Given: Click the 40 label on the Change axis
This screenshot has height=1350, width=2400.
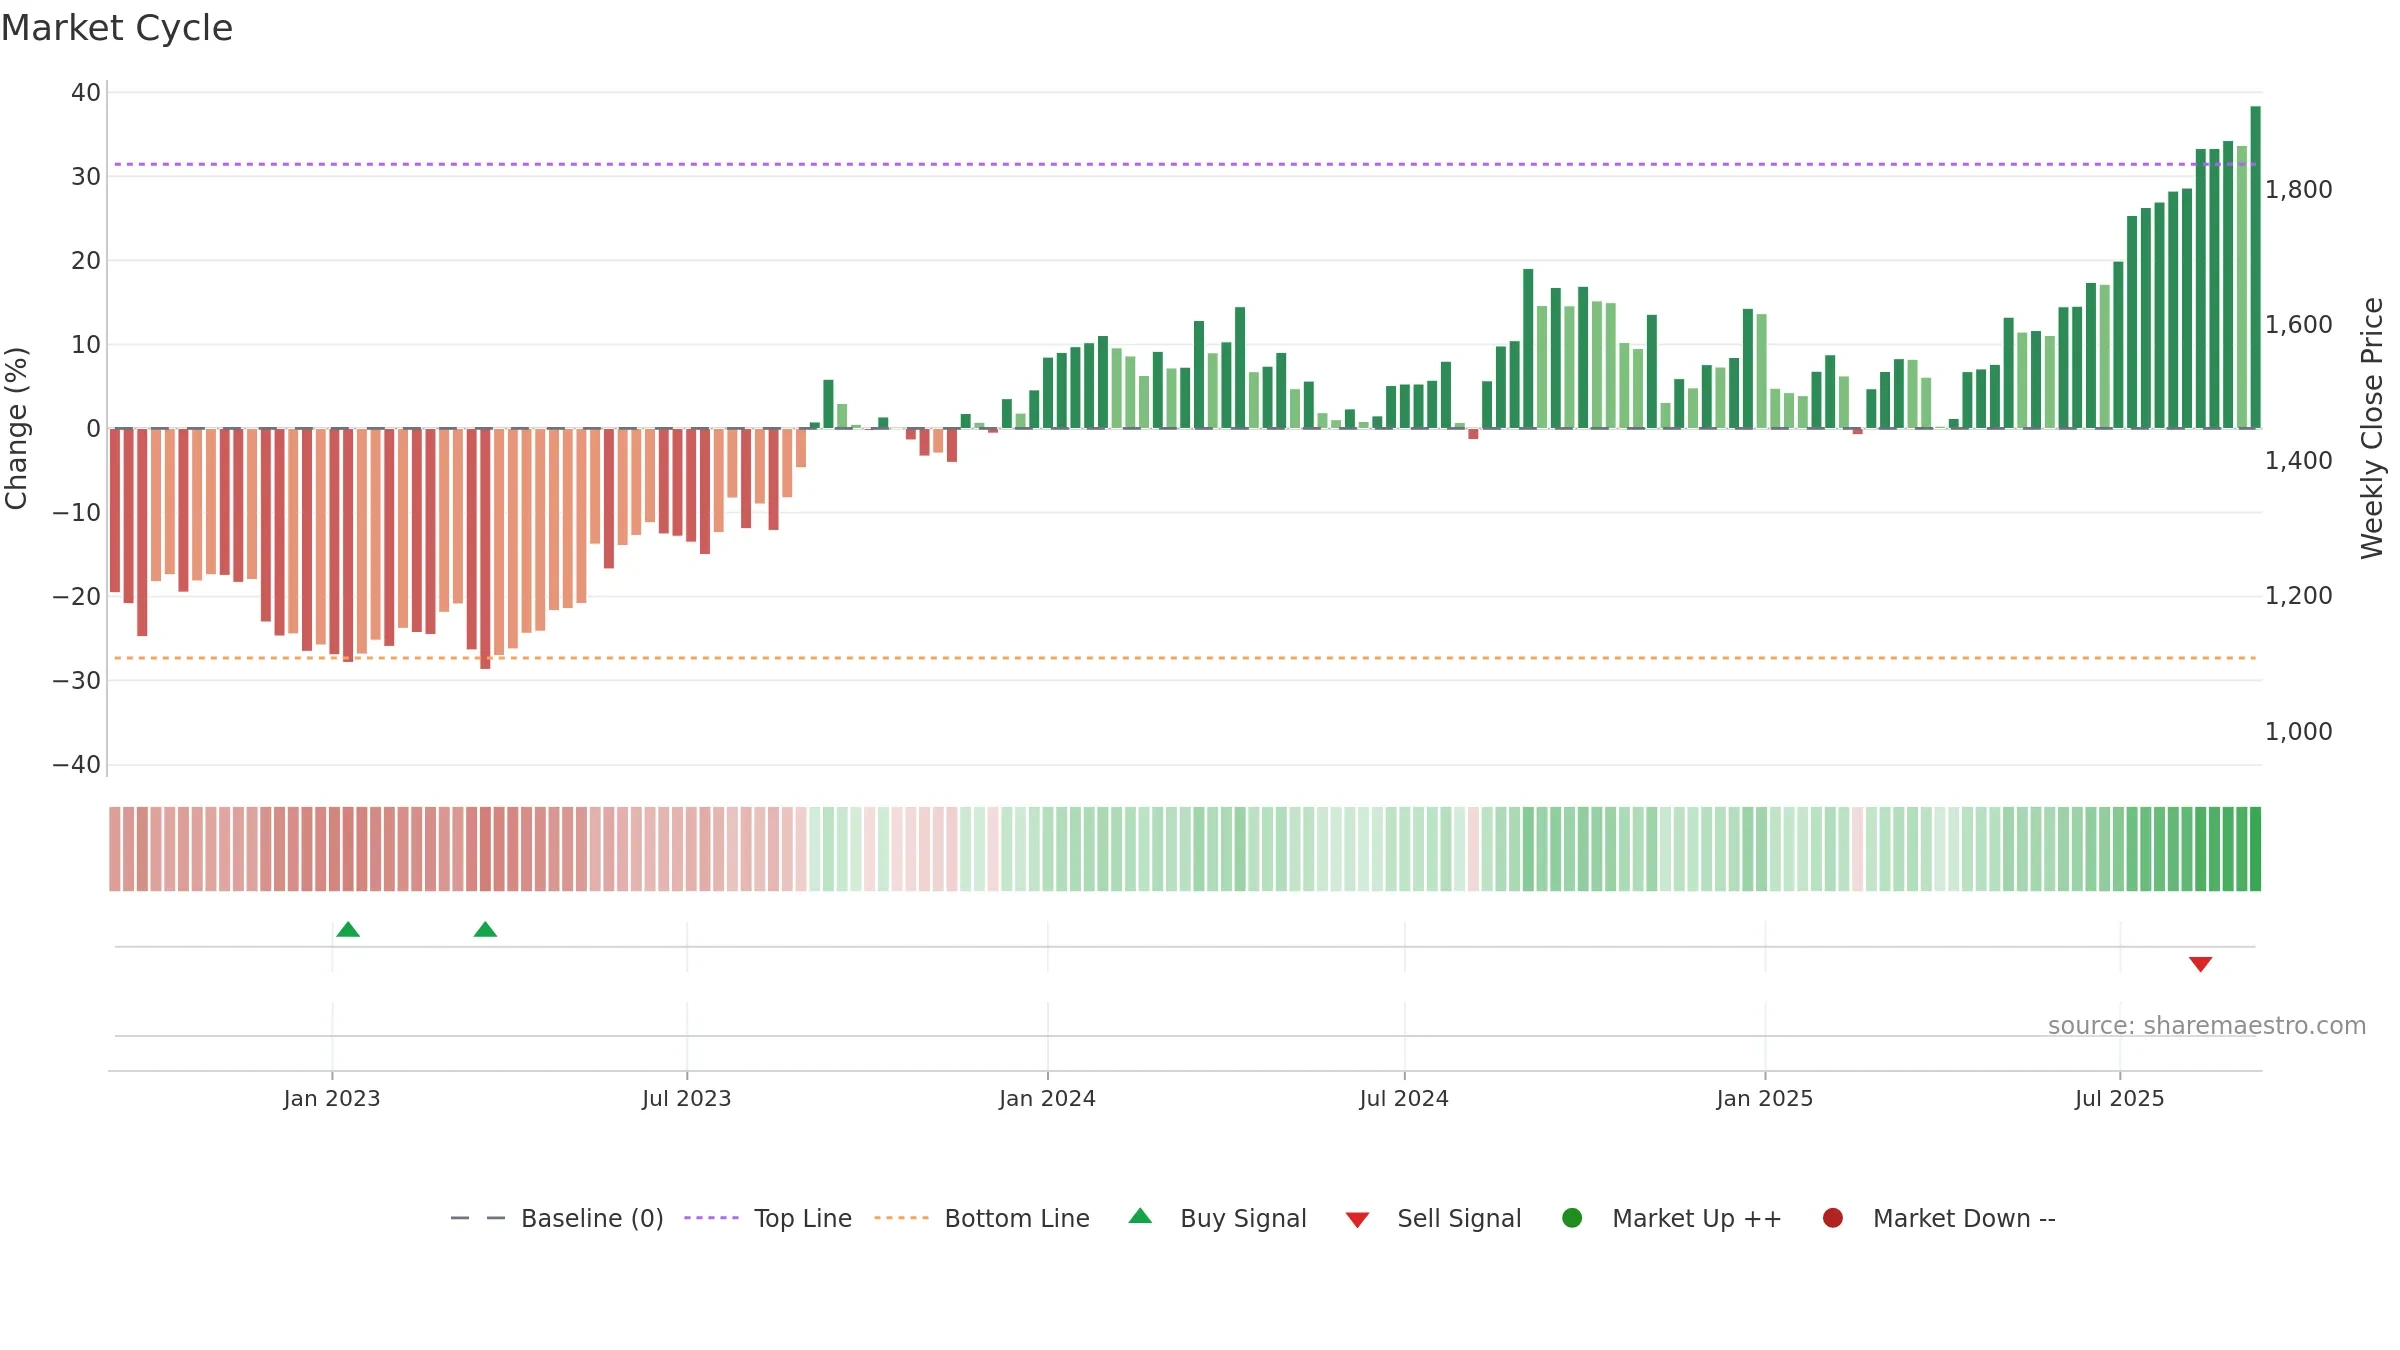Looking at the screenshot, I should [86, 93].
